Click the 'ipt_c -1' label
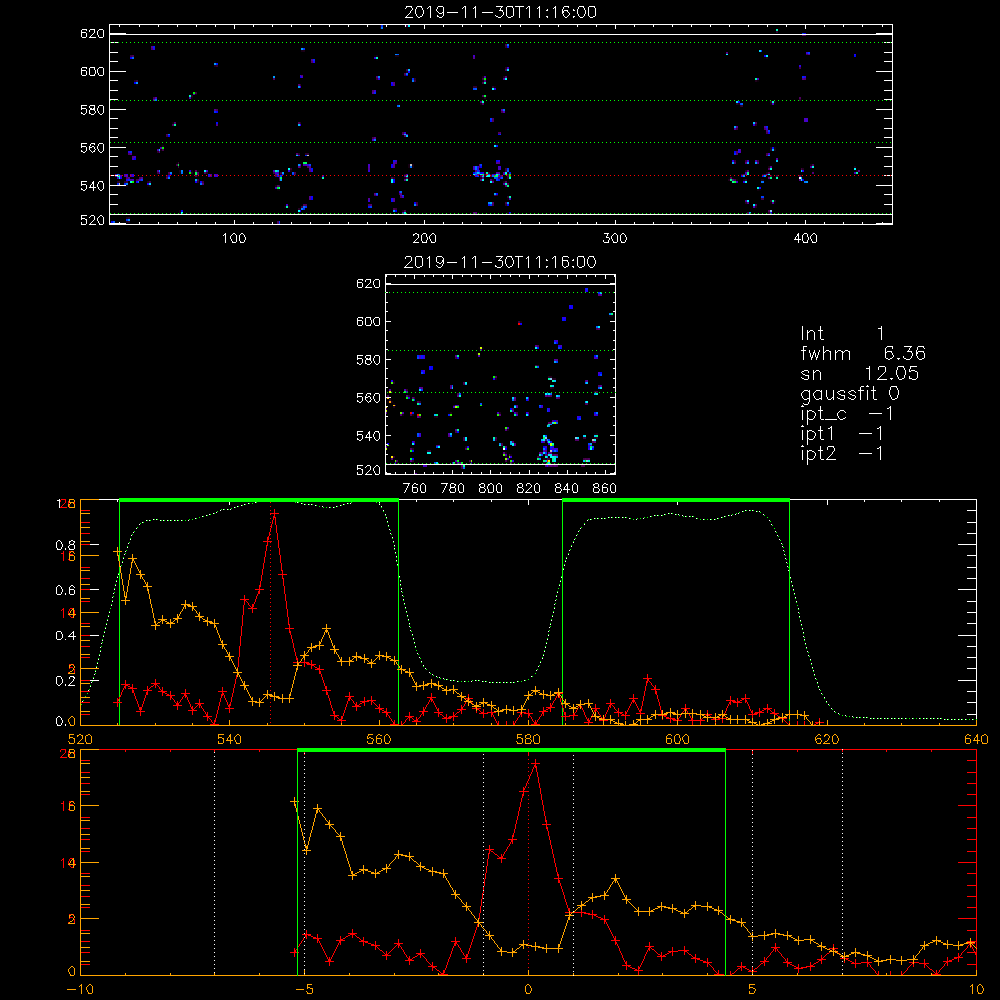The image size is (1000, 1000). [x=847, y=415]
